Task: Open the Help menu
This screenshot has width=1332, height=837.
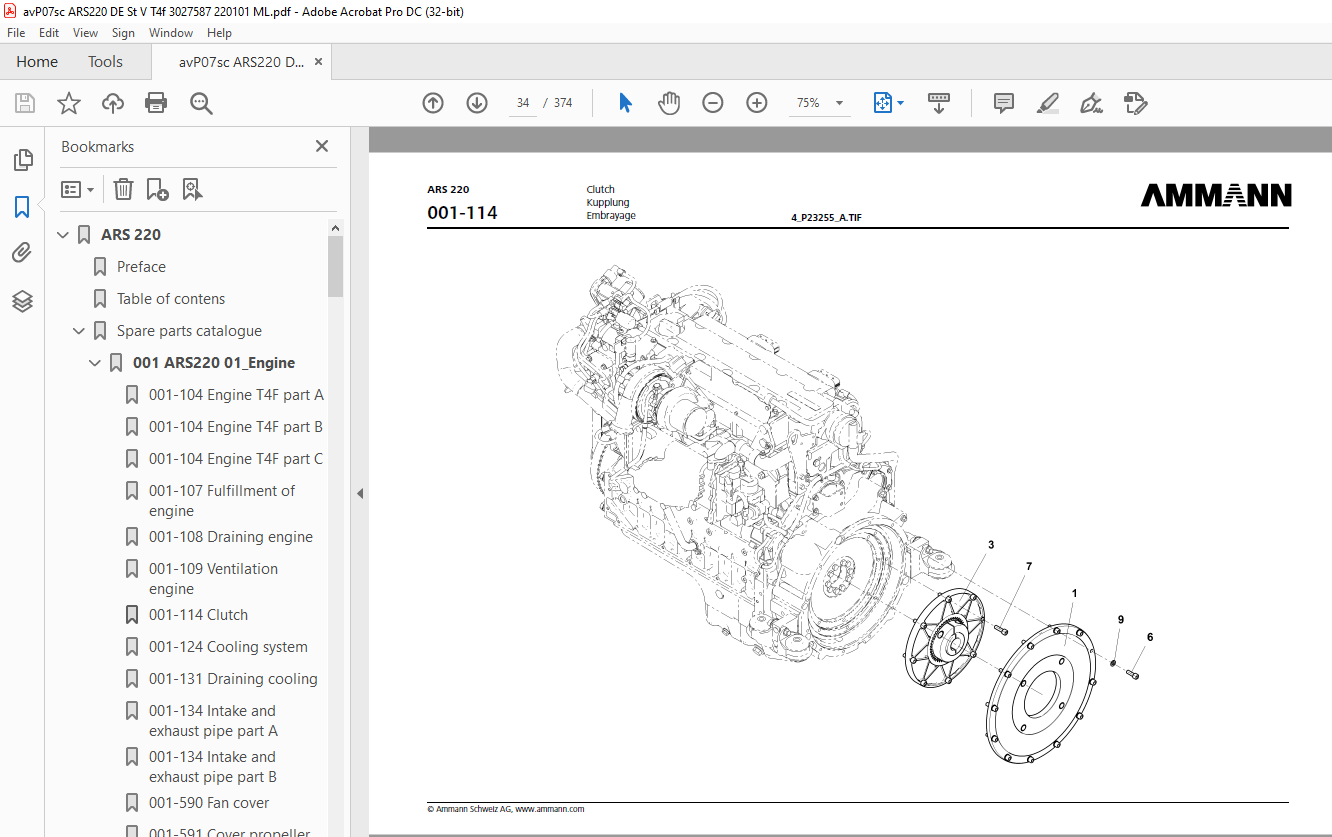Action: pos(219,33)
